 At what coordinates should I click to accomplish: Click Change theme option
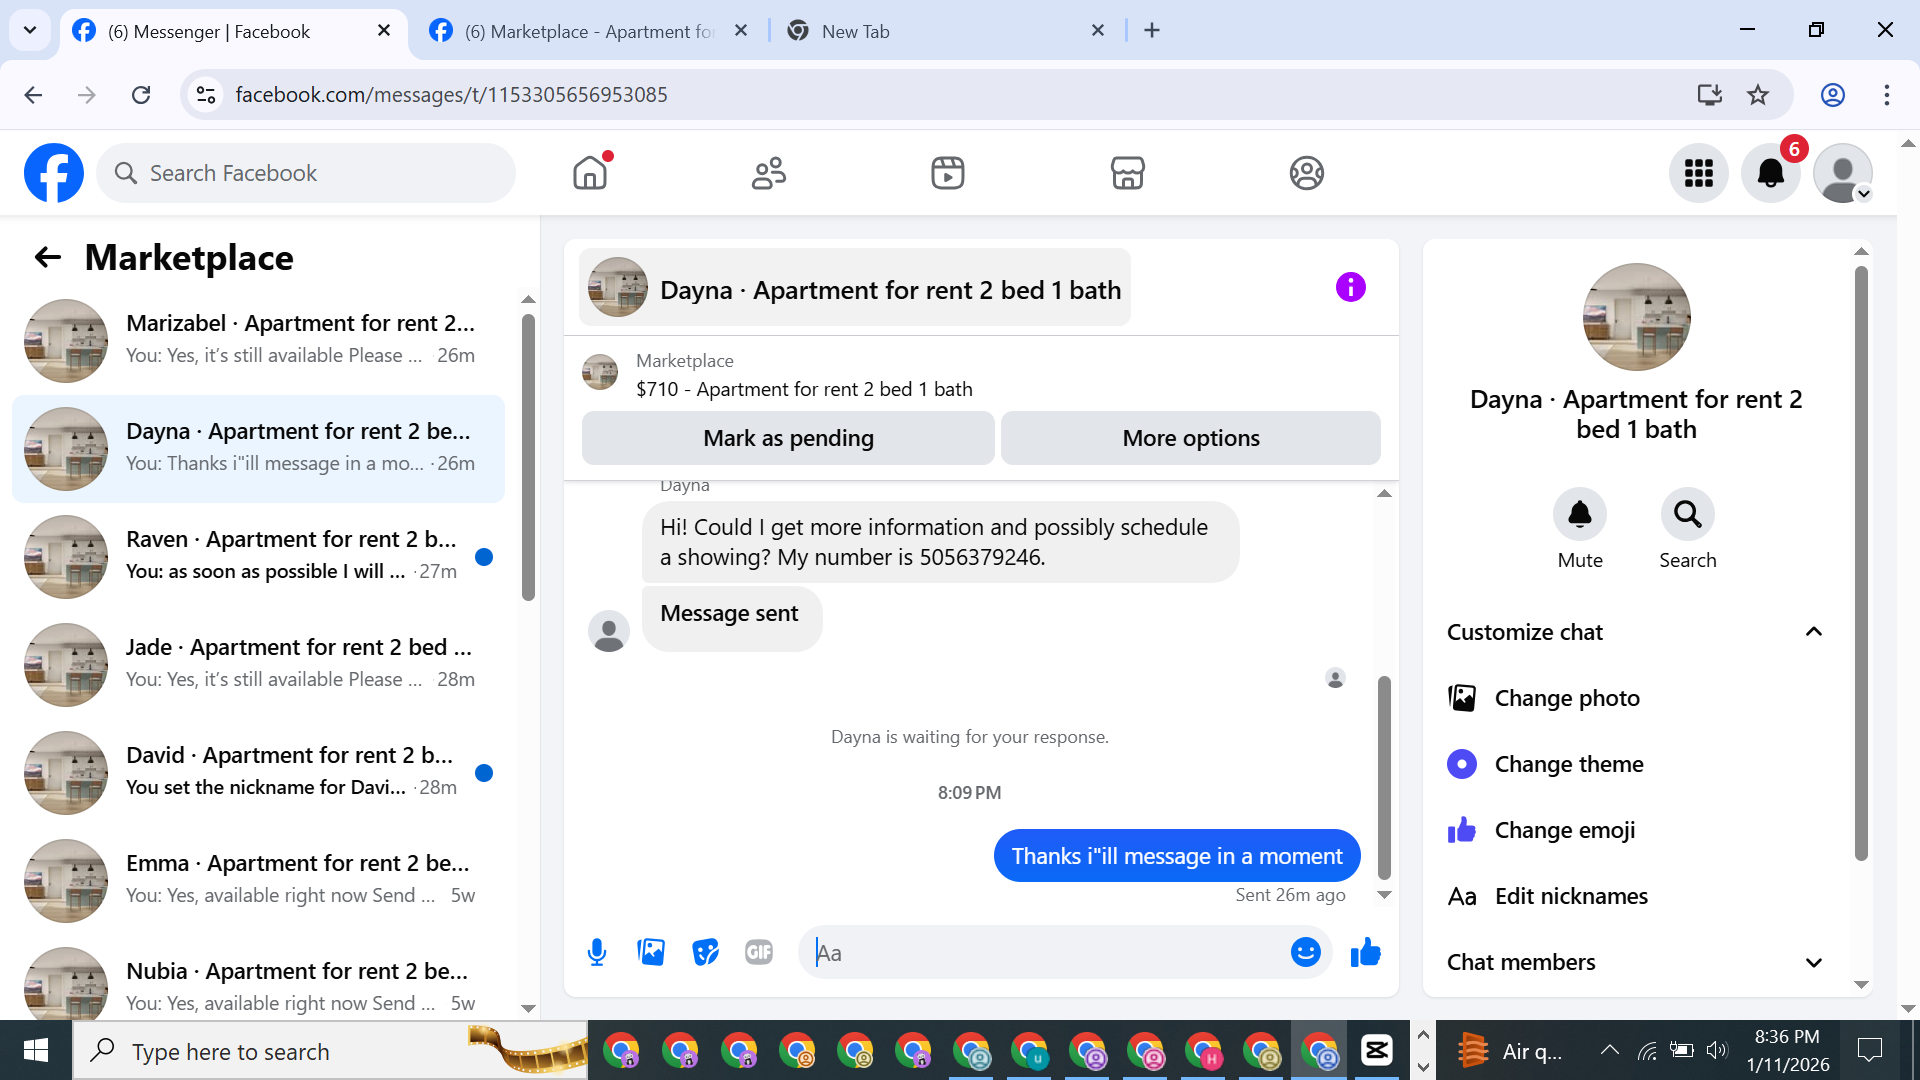point(1637,764)
